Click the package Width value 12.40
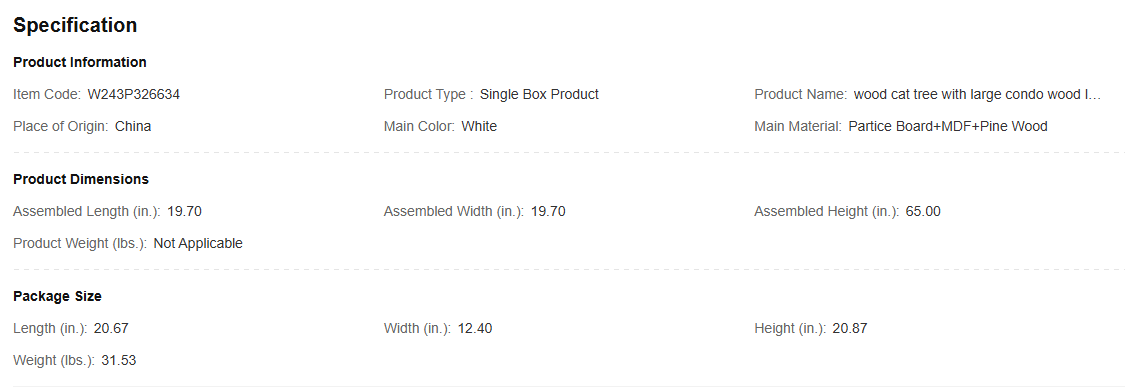Image resolution: width=1133 pixels, height=387 pixels. 475,329
